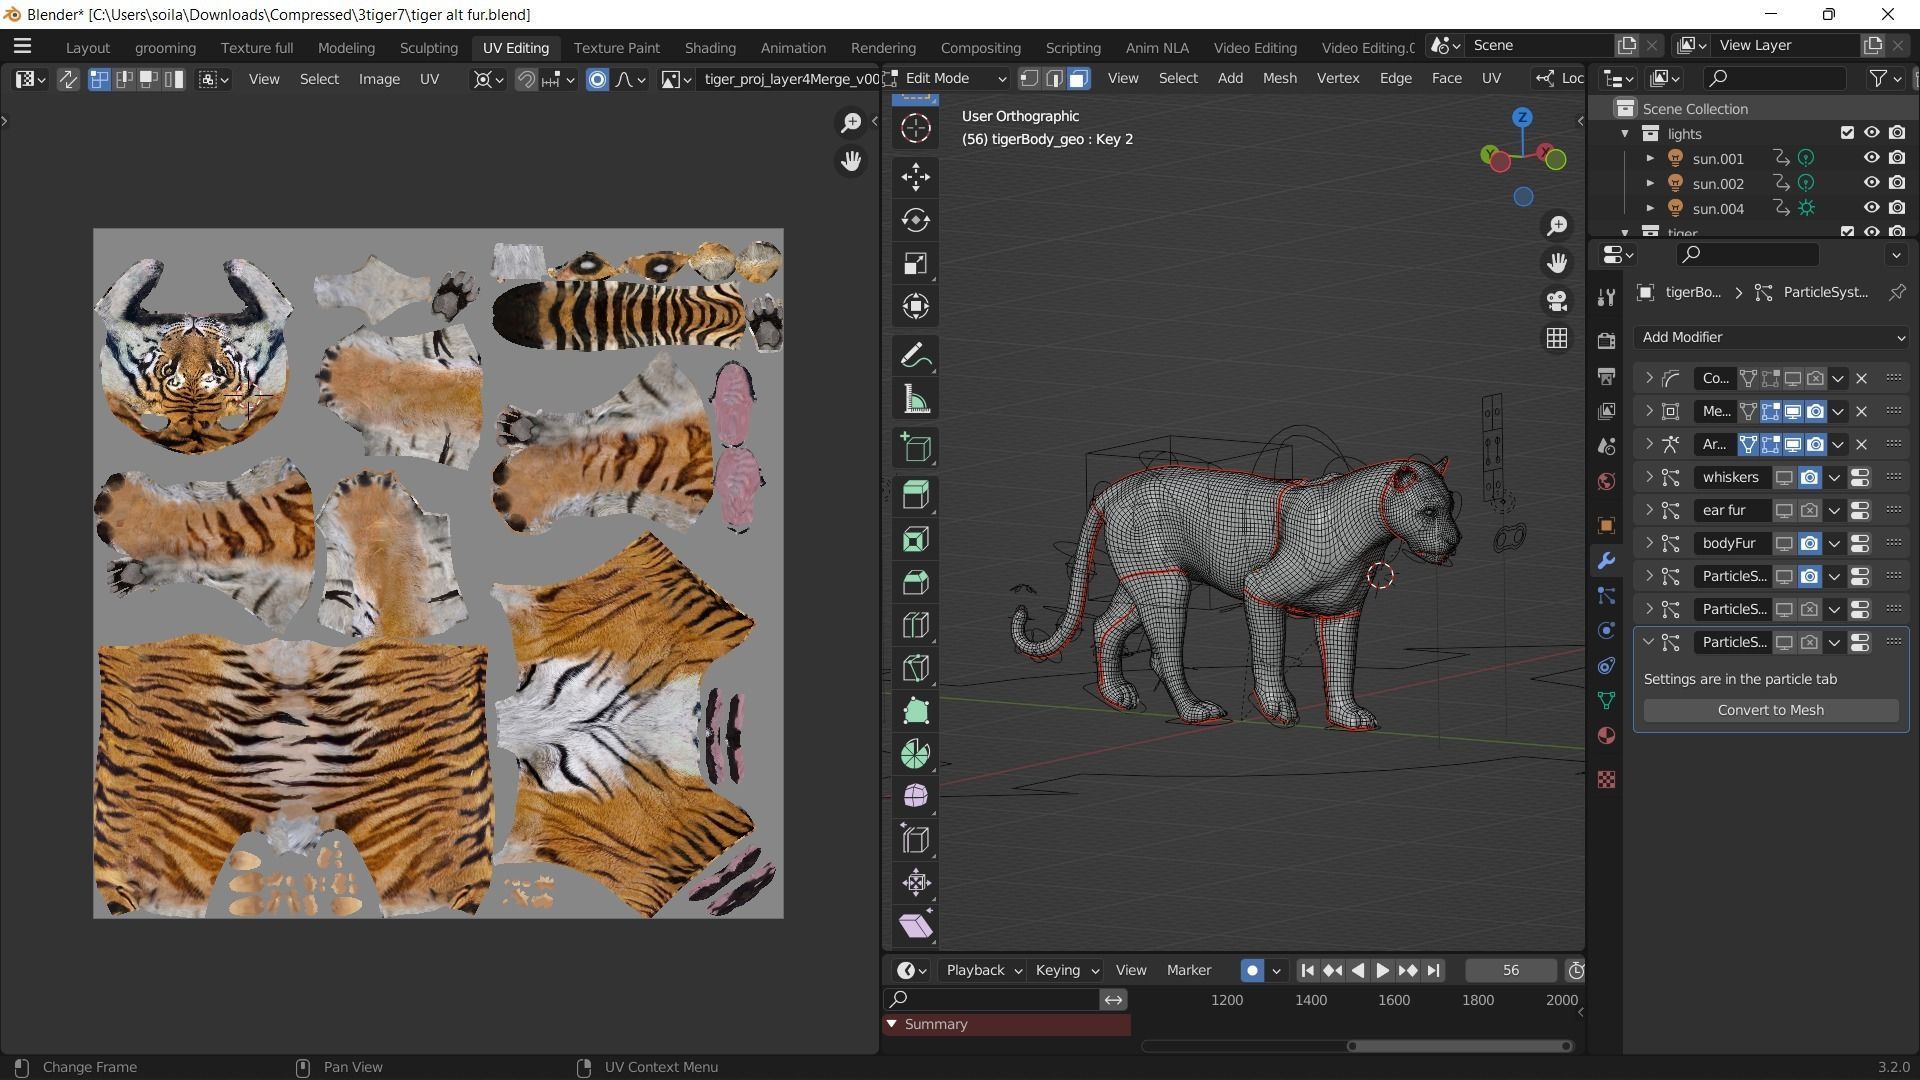
Task: Select the Rotate tool
Action: pos(915,220)
